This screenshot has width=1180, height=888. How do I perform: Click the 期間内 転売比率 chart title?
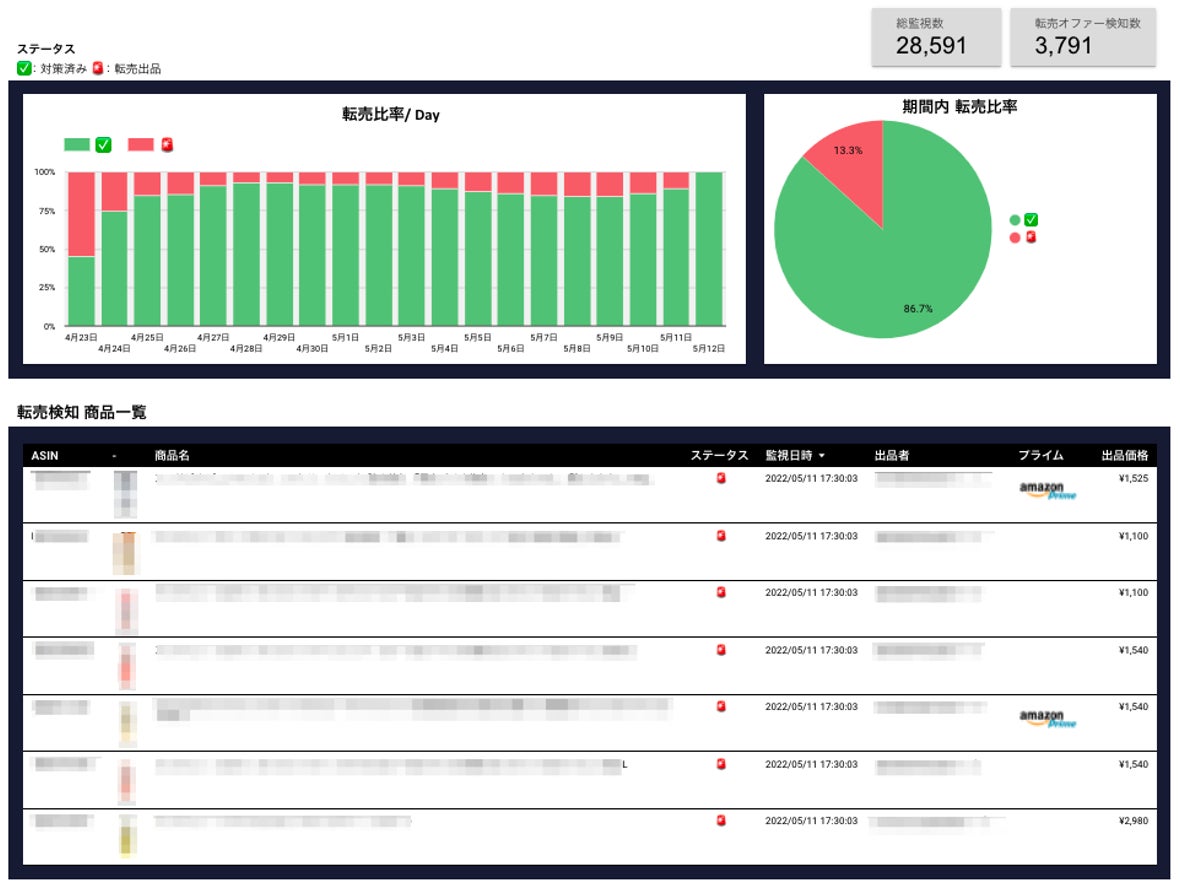[960, 107]
